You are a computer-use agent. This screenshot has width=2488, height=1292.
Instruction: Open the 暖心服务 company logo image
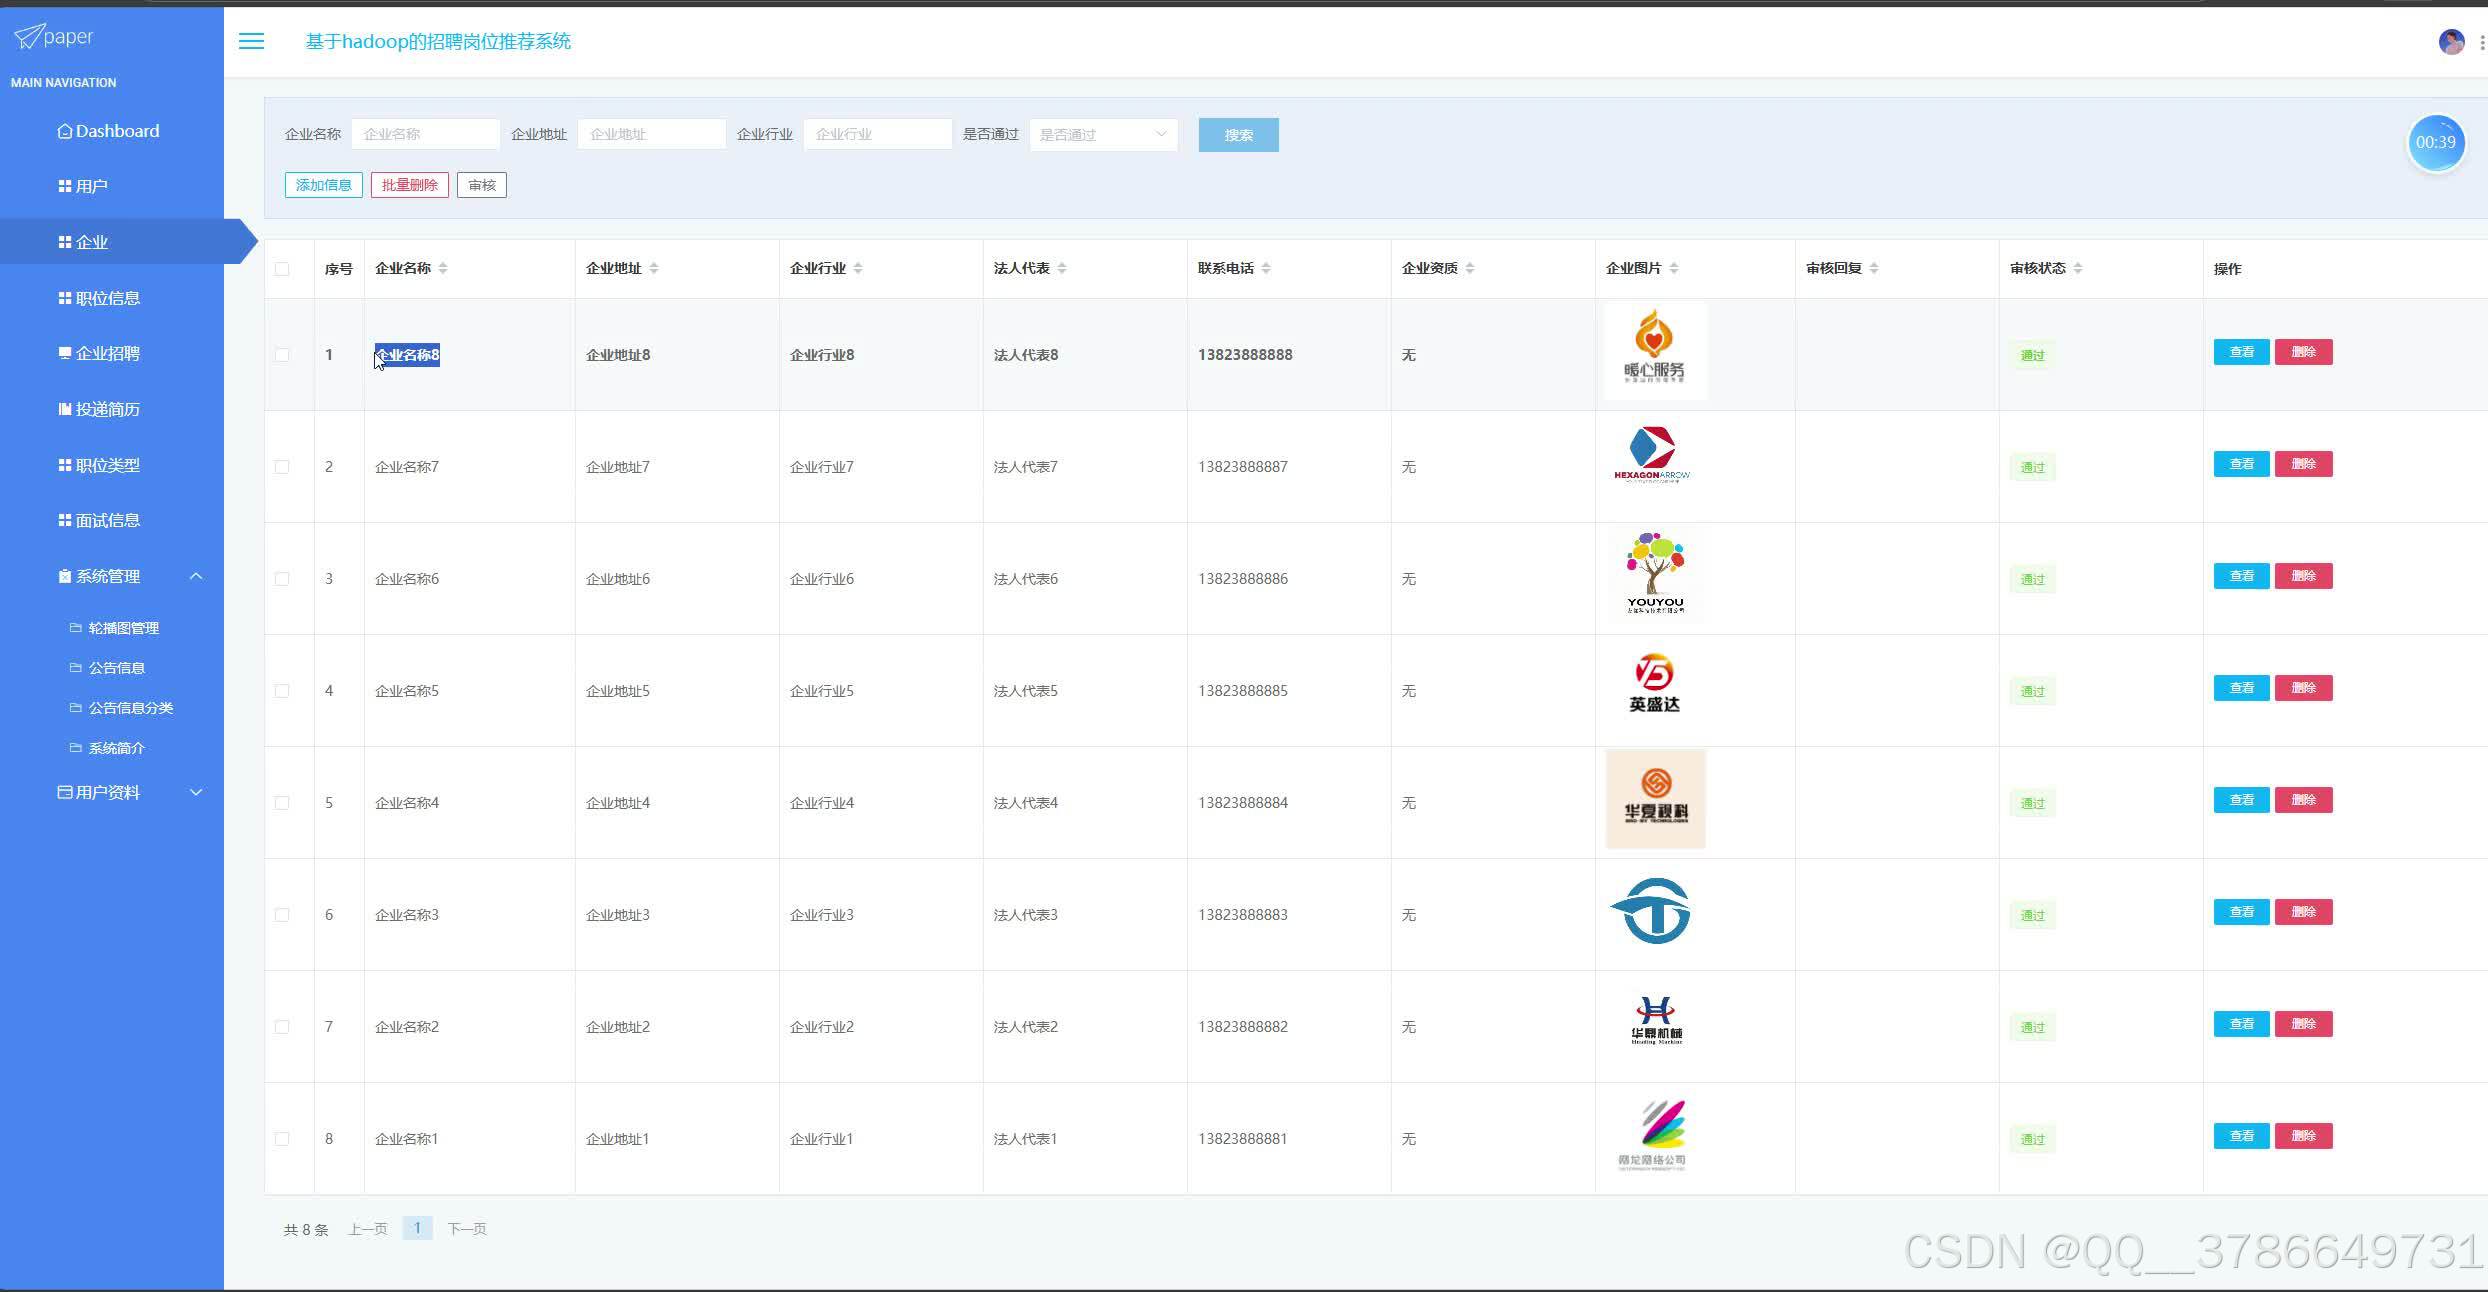click(1655, 350)
